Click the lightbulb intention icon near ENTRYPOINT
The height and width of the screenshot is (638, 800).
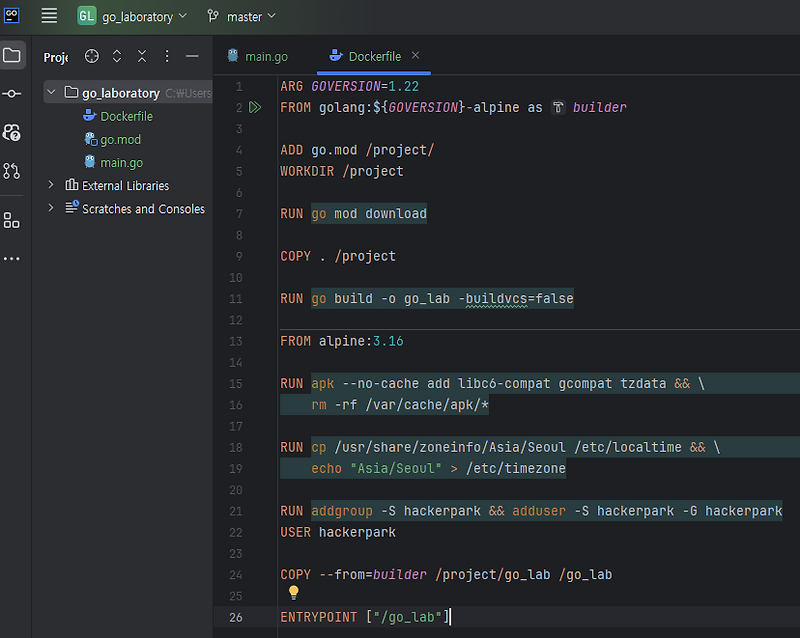point(293,593)
